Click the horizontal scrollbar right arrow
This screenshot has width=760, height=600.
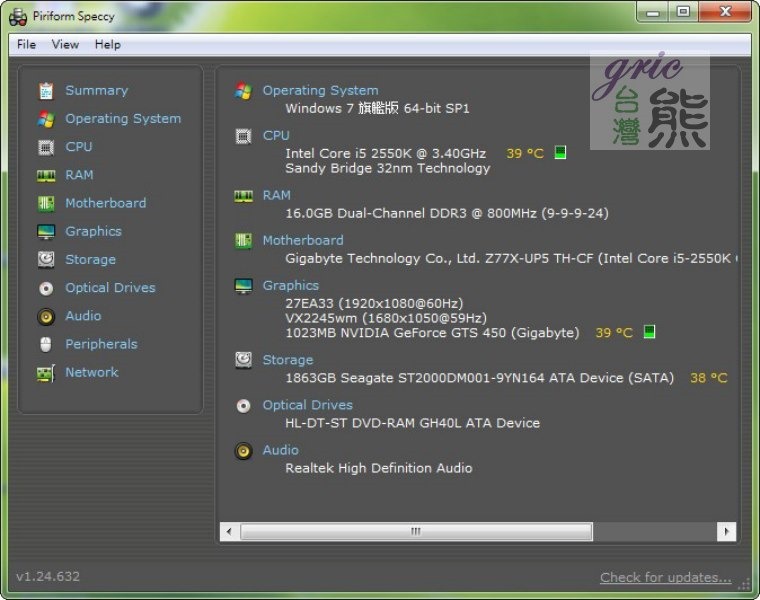(x=727, y=532)
